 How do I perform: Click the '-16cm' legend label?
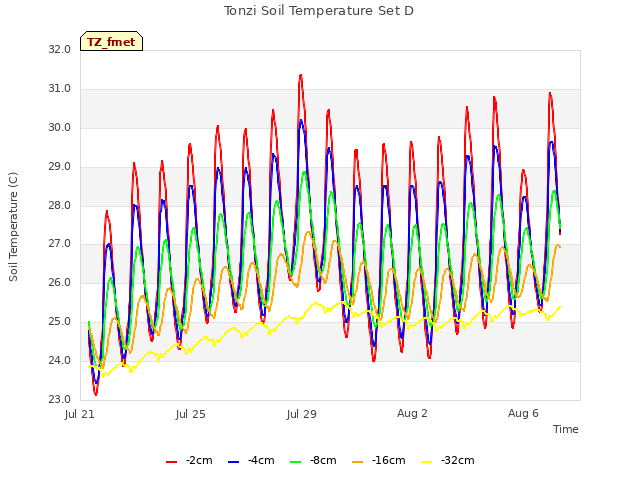[389, 461]
